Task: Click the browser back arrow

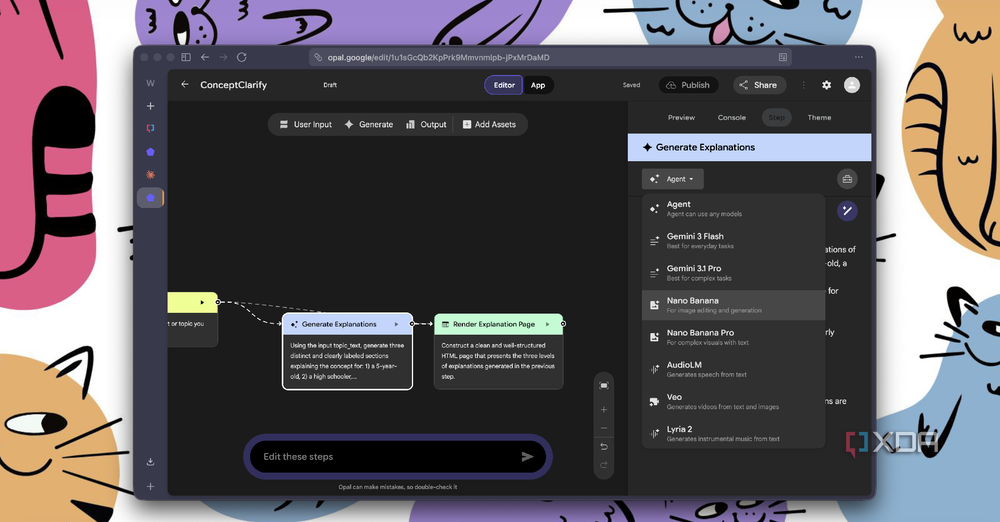Action: point(205,57)
